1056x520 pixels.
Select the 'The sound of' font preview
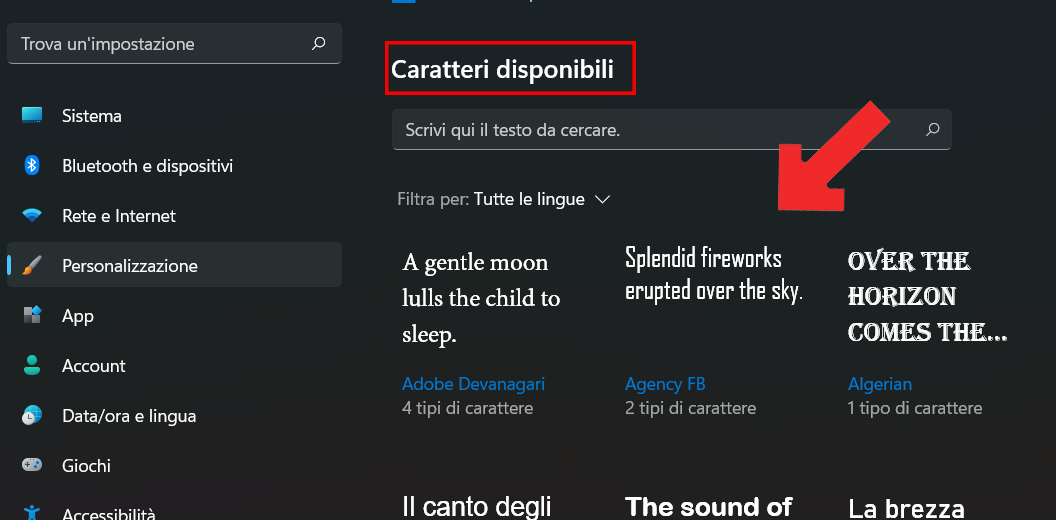click(708, 506)
